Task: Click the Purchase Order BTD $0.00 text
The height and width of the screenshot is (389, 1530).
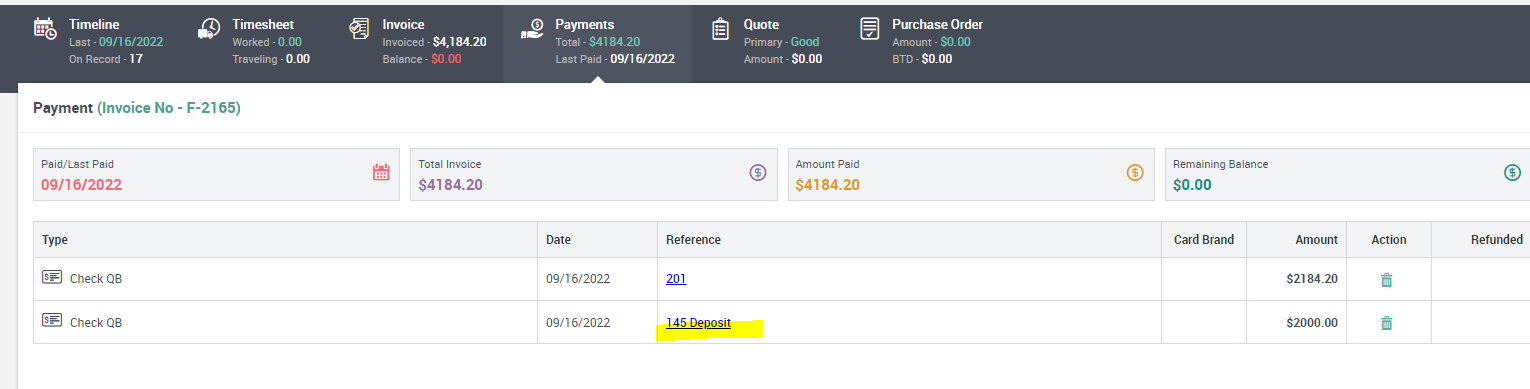Action: 922,59
